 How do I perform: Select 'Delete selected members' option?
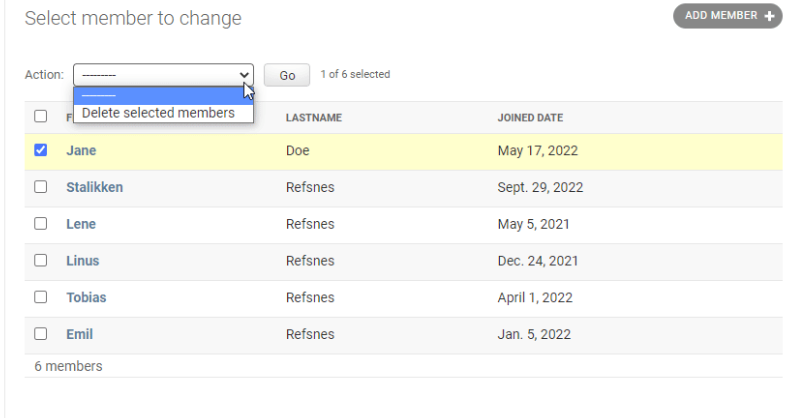coord(164,113)
